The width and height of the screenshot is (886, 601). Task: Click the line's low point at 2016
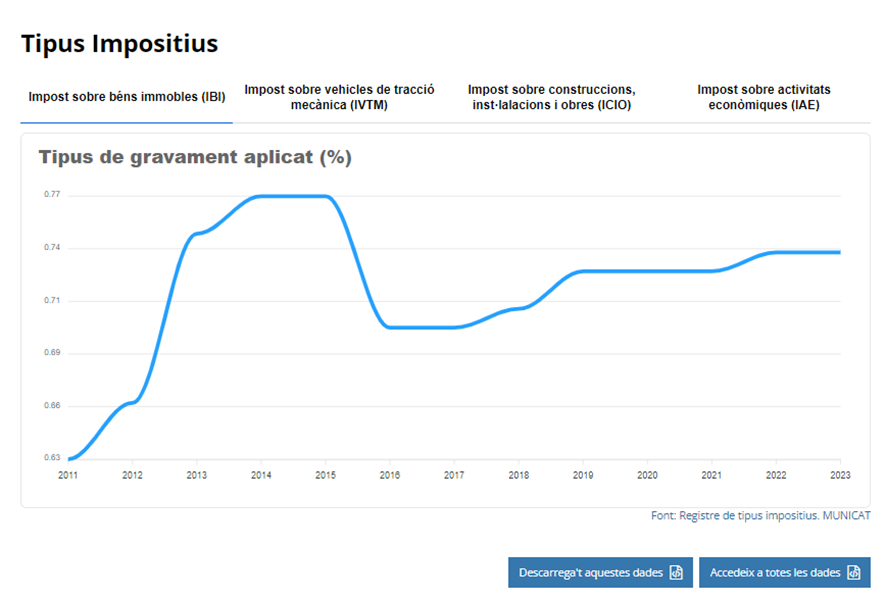coord(390,327)
